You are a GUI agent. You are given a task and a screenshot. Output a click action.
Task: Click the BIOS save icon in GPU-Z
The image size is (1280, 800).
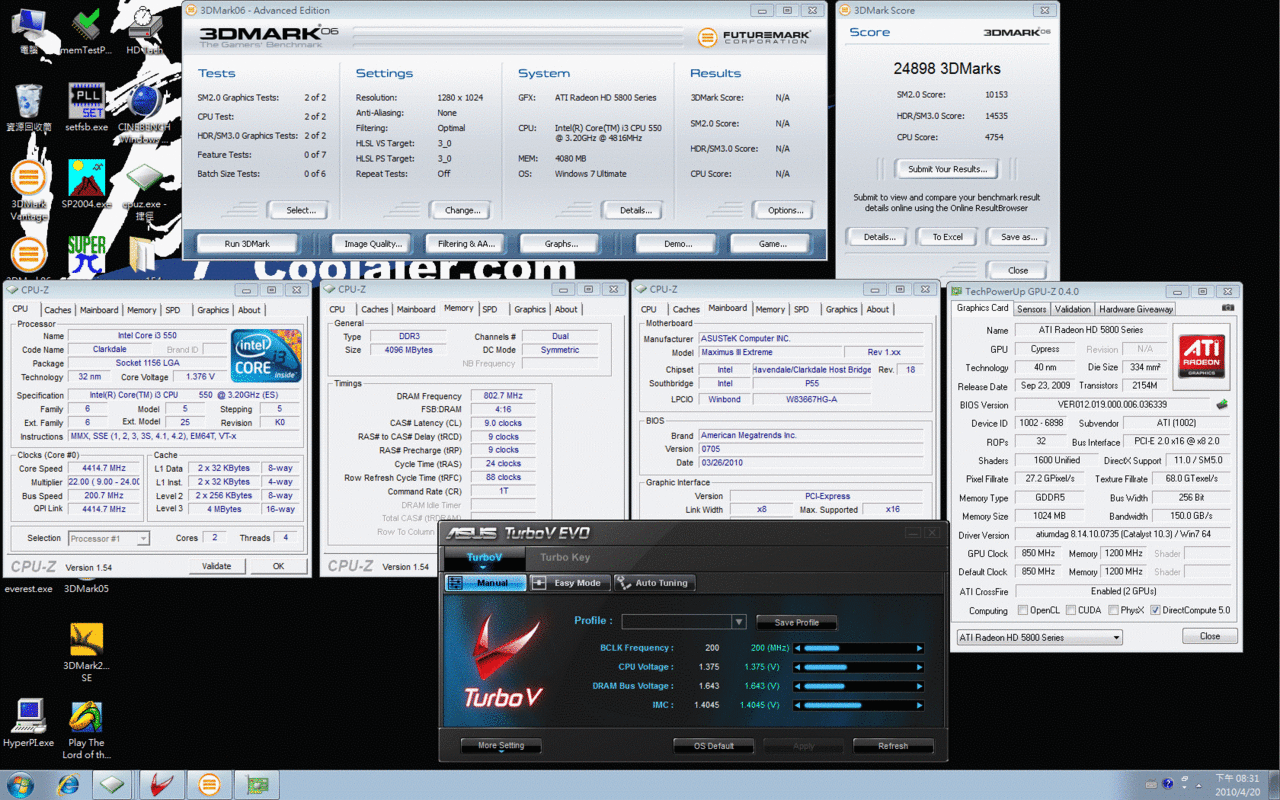point(1221,405)
